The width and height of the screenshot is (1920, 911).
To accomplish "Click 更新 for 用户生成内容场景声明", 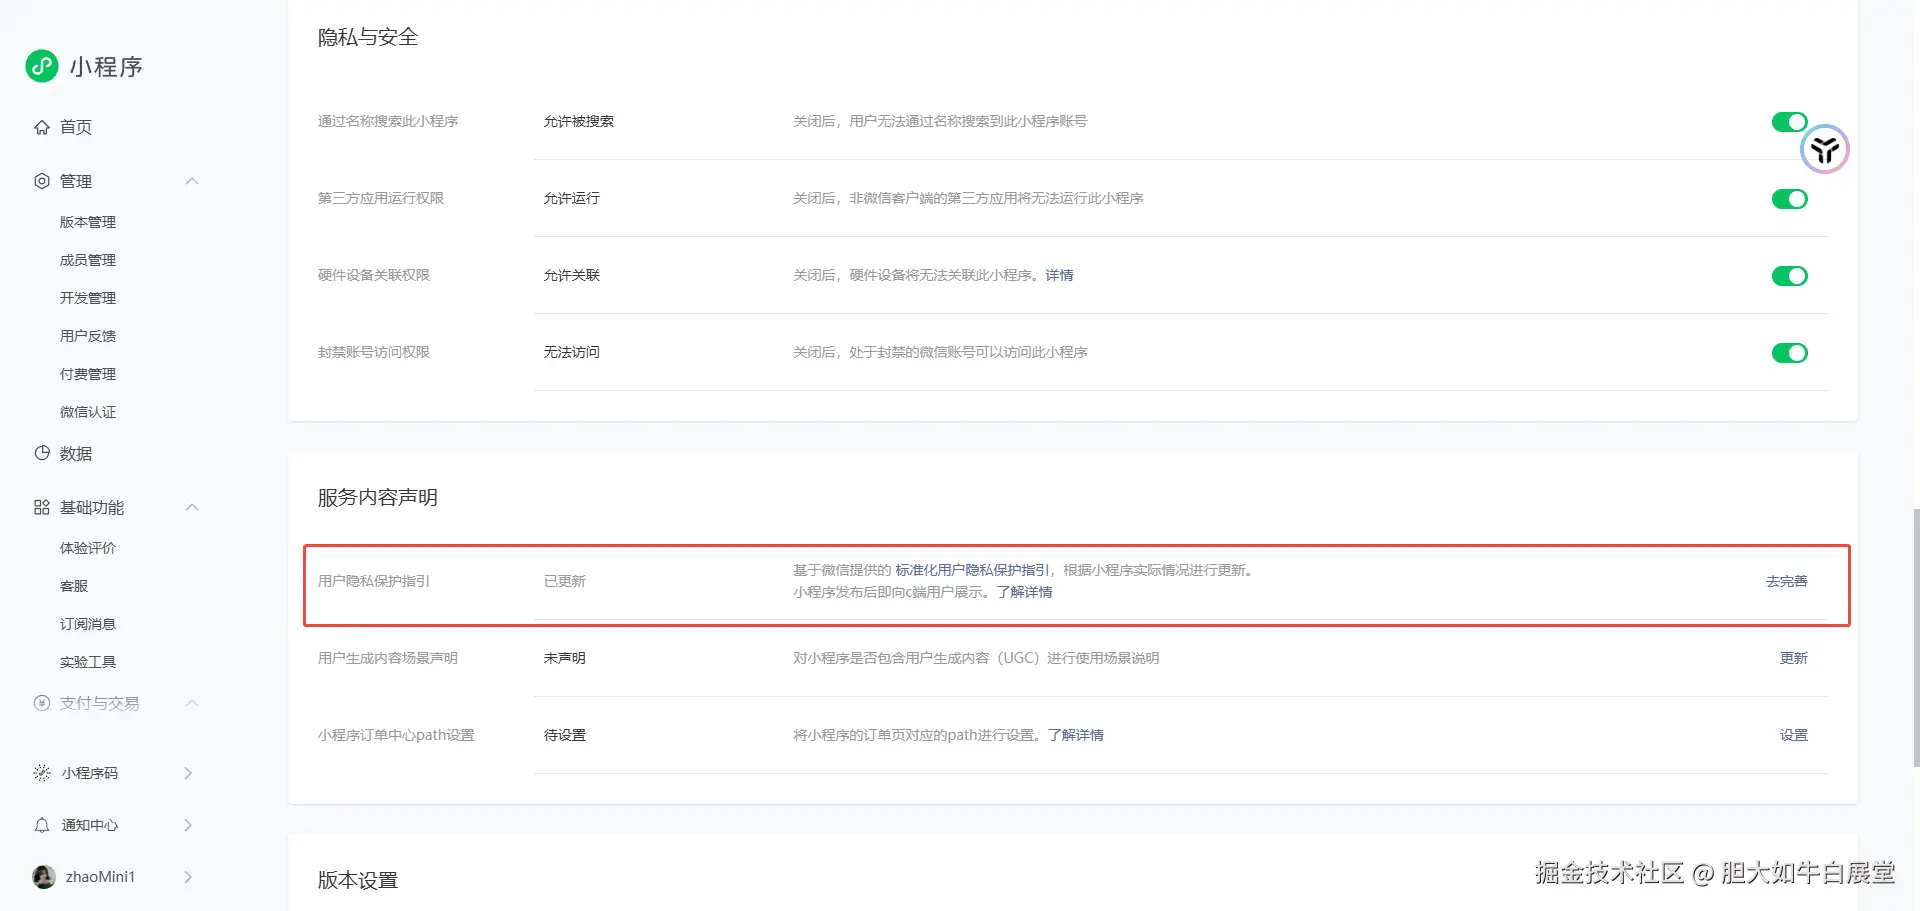I will pyautogui.click(x=1794, y=658).
